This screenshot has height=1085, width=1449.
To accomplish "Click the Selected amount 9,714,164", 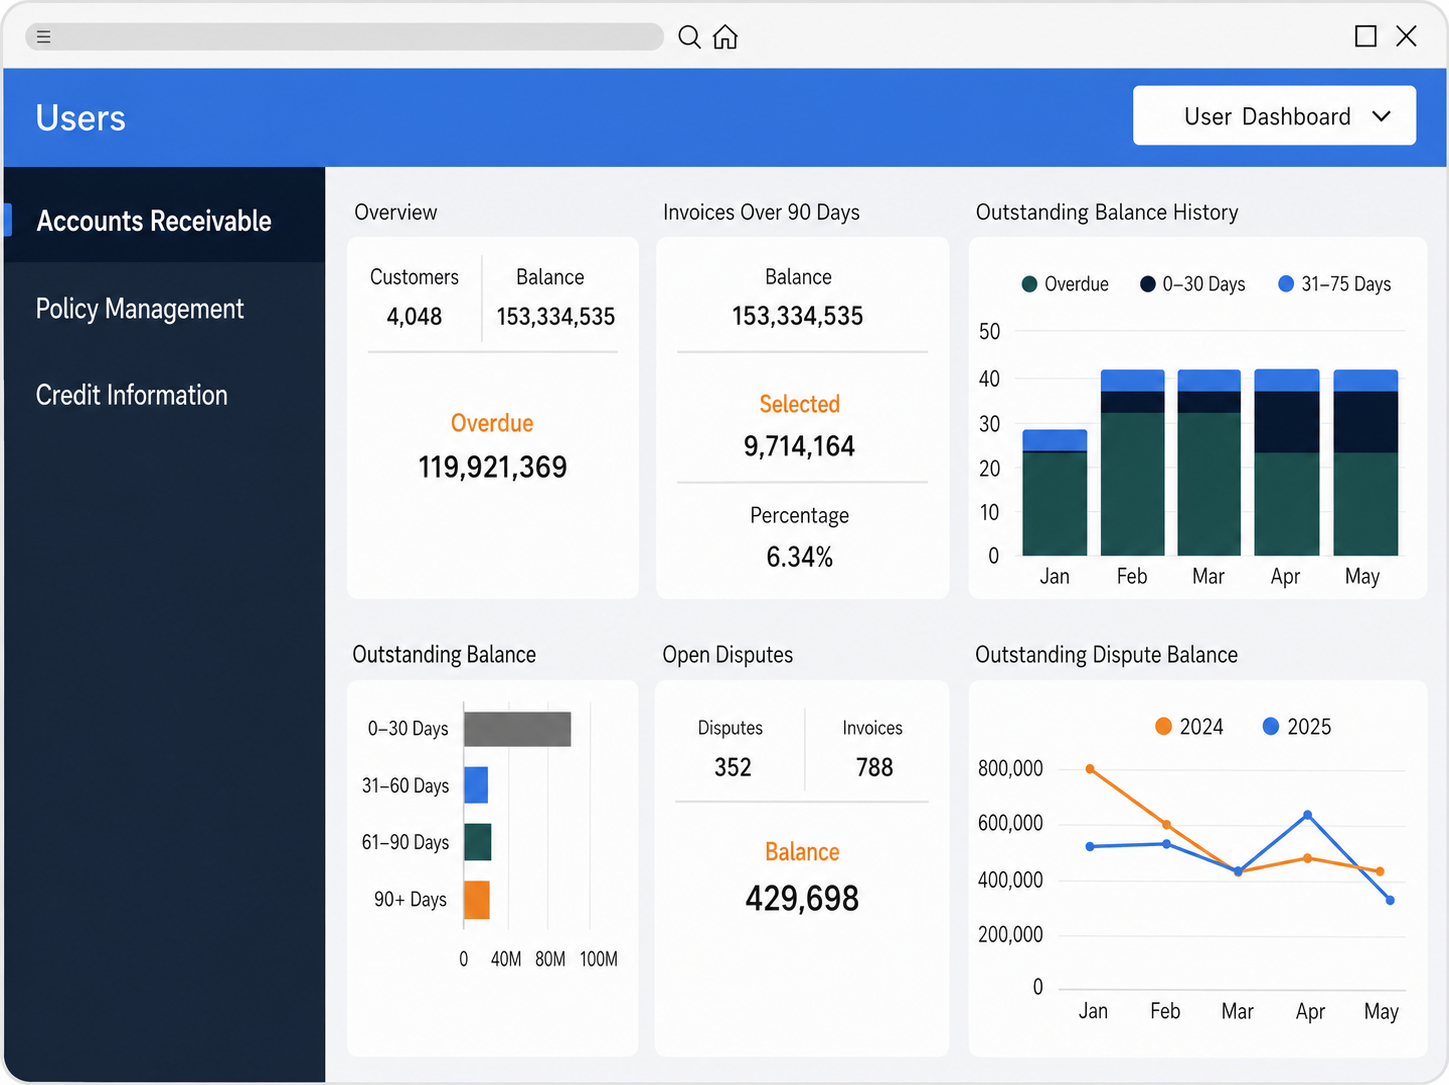I will [x=799, y=446].
